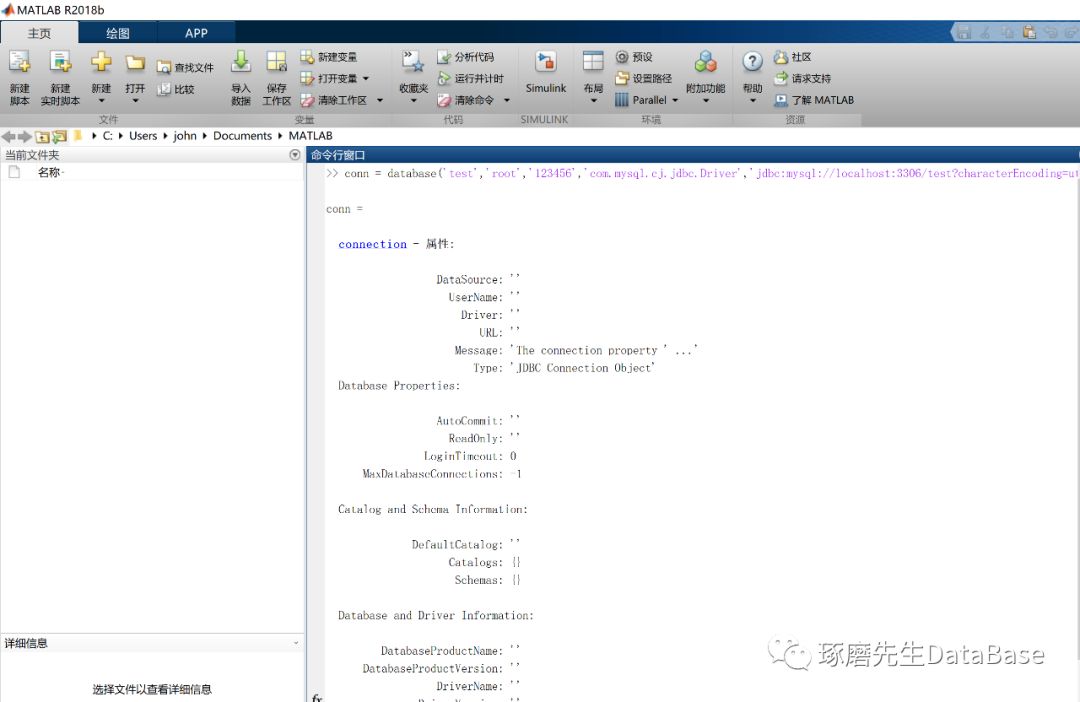Image resolution: width=1080 pixels, height=702 pixels.
Task: Switch to the 绘图 tab
Action: [x=118, y=33]
